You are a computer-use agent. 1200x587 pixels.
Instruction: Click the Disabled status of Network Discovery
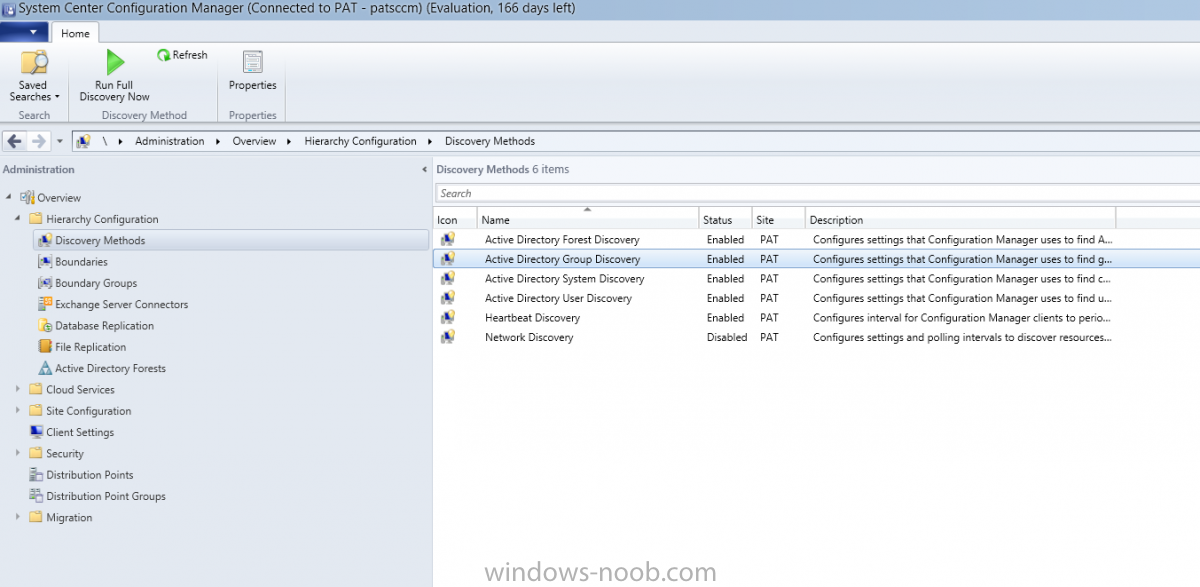click(727, 337)
